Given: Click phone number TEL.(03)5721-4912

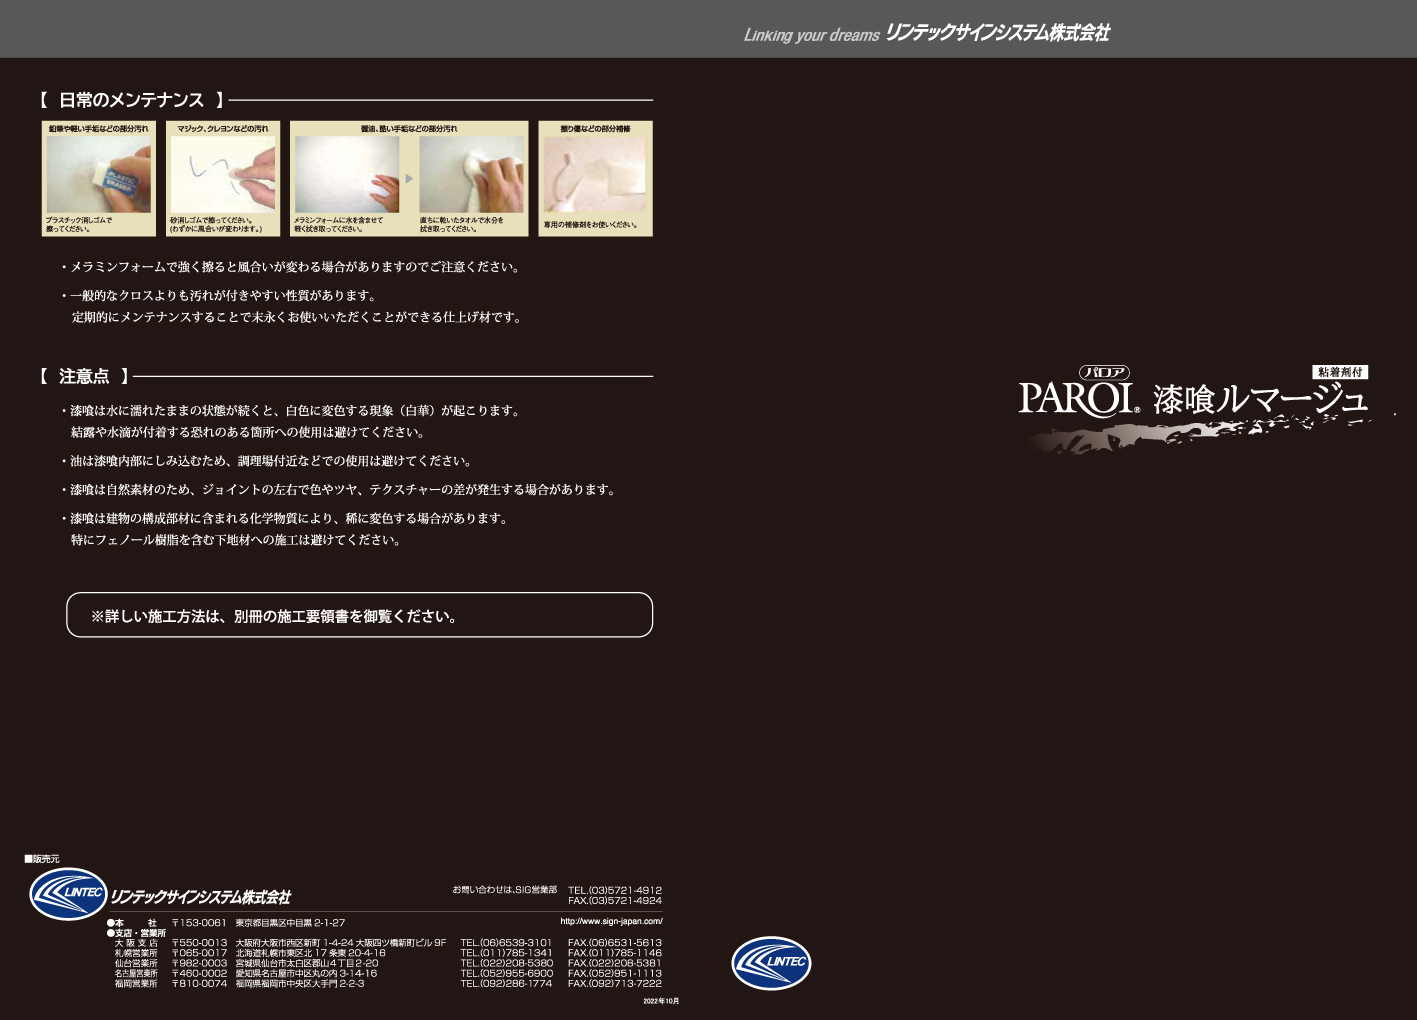Looking at the screenshot, I should coord(615,890).
